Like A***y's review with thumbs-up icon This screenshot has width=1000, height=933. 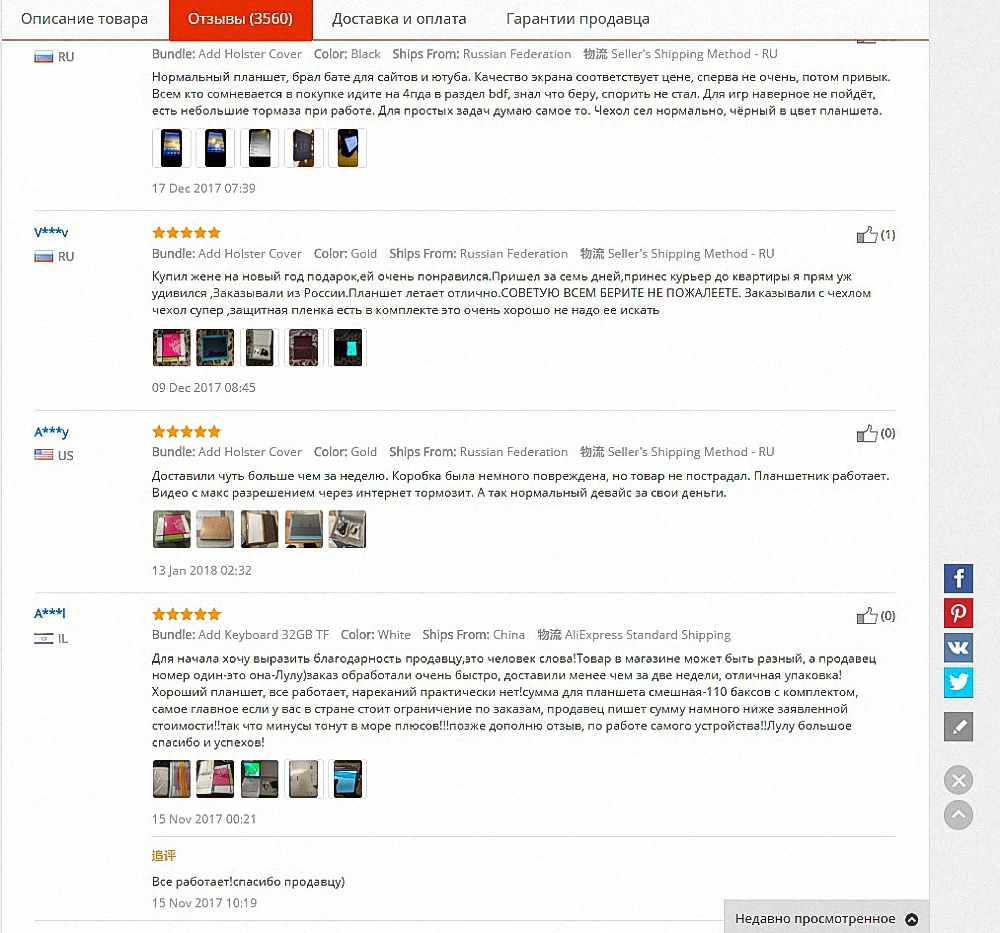click(867, 434)
